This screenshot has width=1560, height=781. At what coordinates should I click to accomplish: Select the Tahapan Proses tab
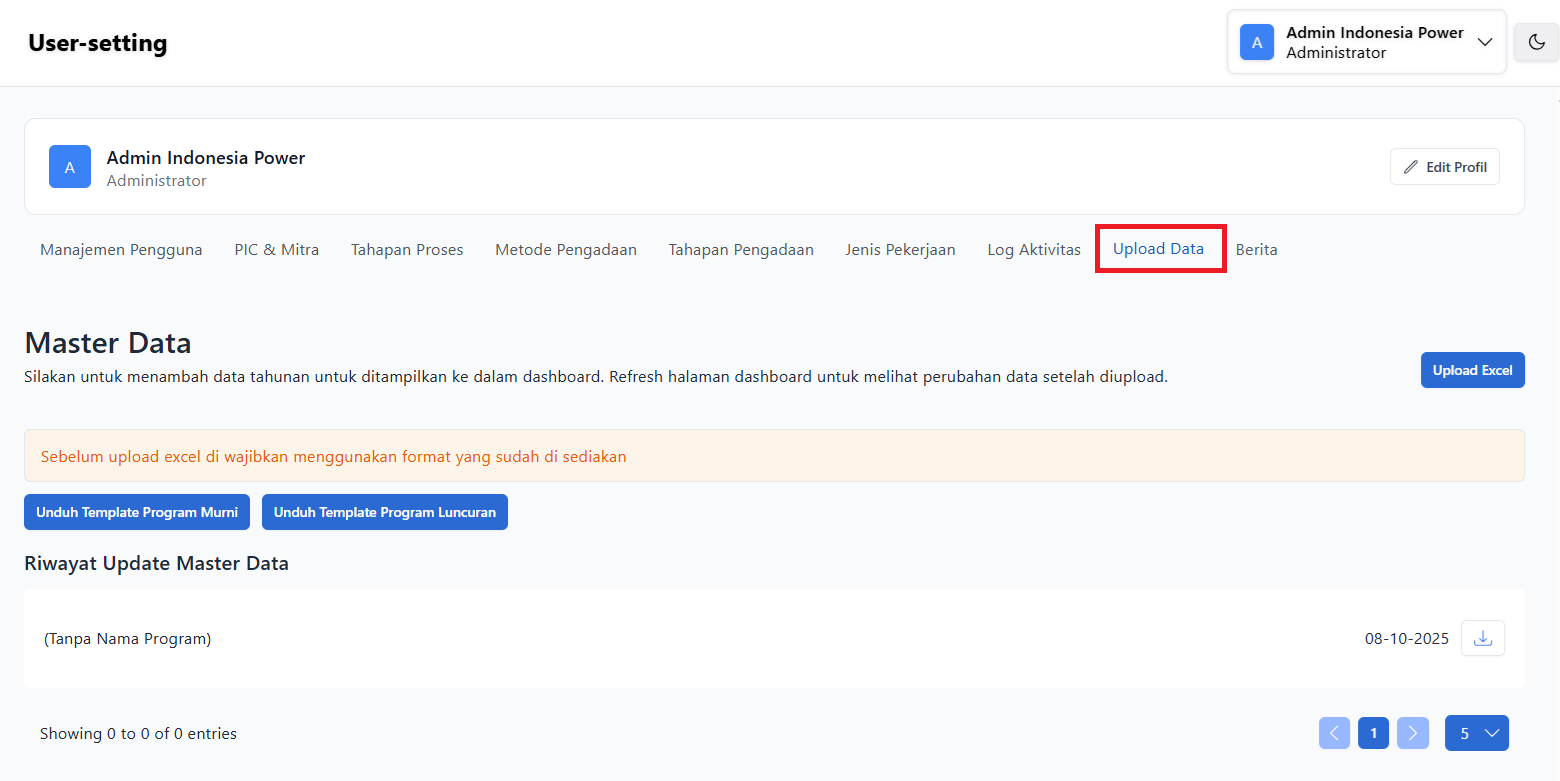coord(407,249)
